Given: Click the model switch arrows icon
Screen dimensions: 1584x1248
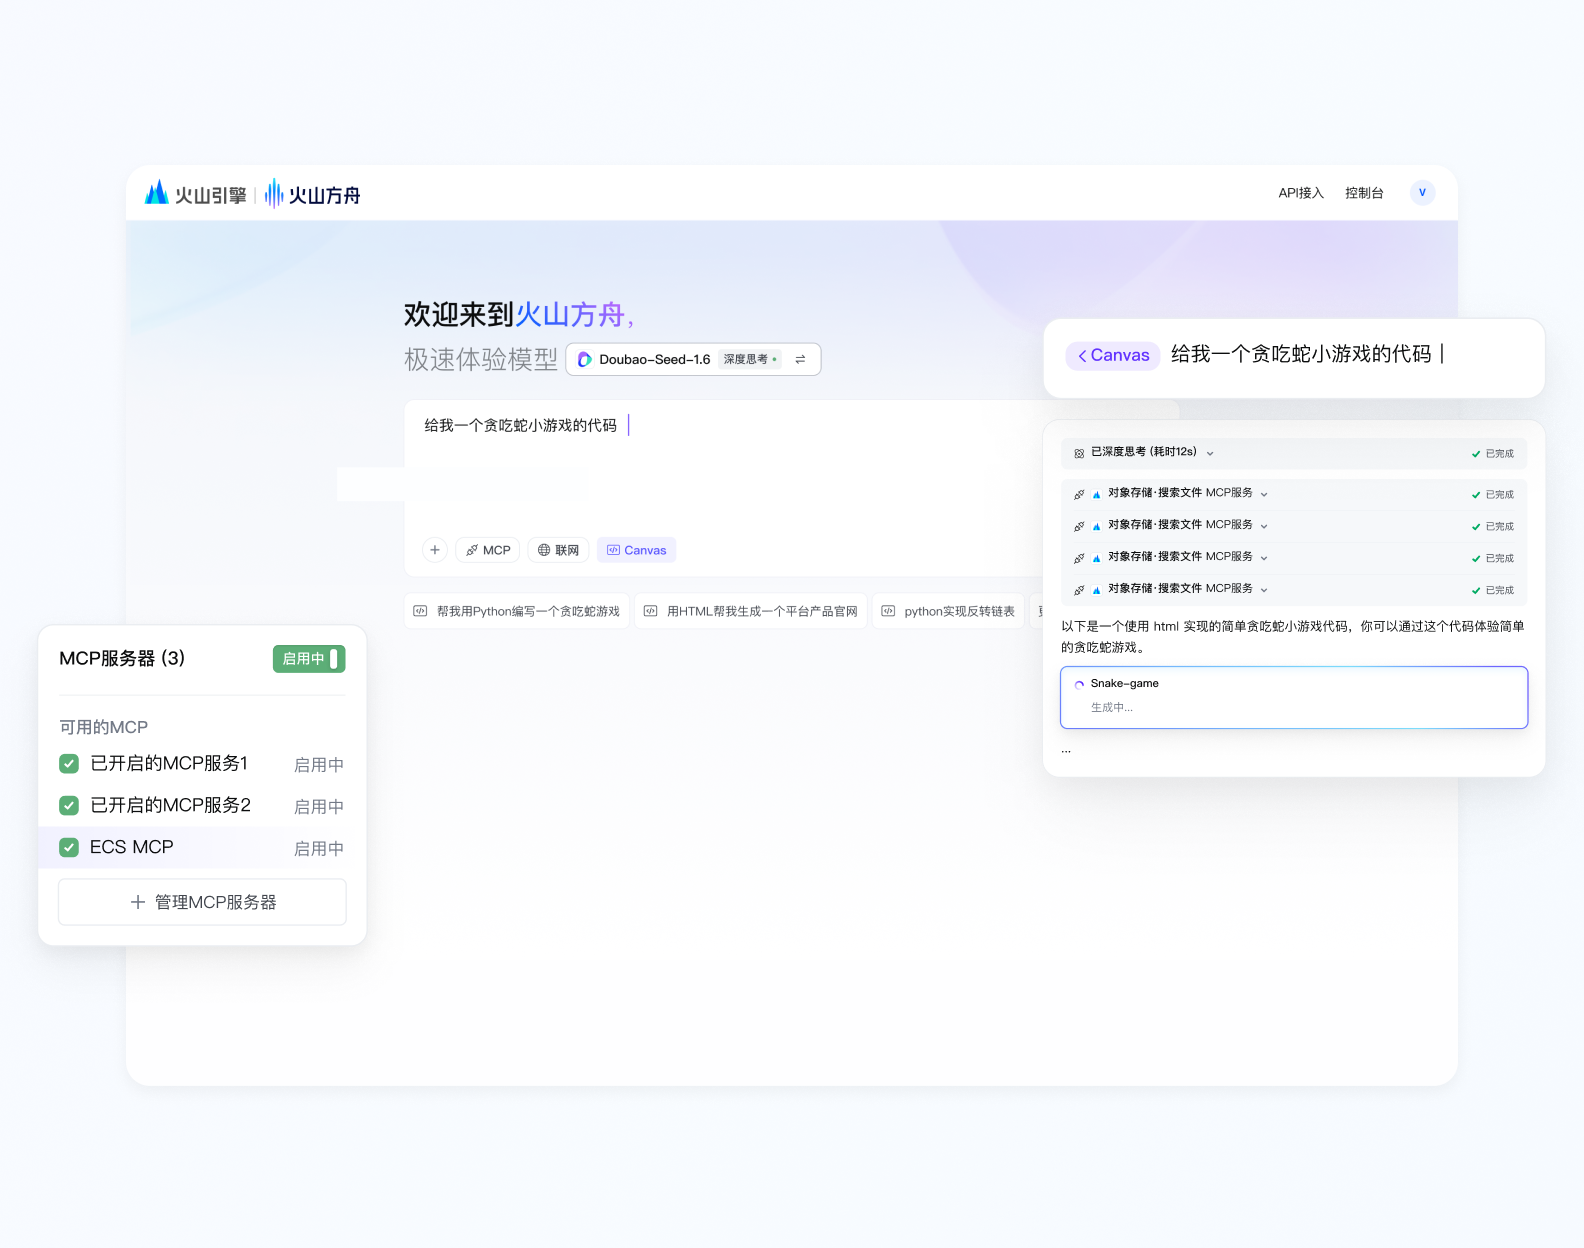Looking at the screenshot, I should click(x=800, y=360).
